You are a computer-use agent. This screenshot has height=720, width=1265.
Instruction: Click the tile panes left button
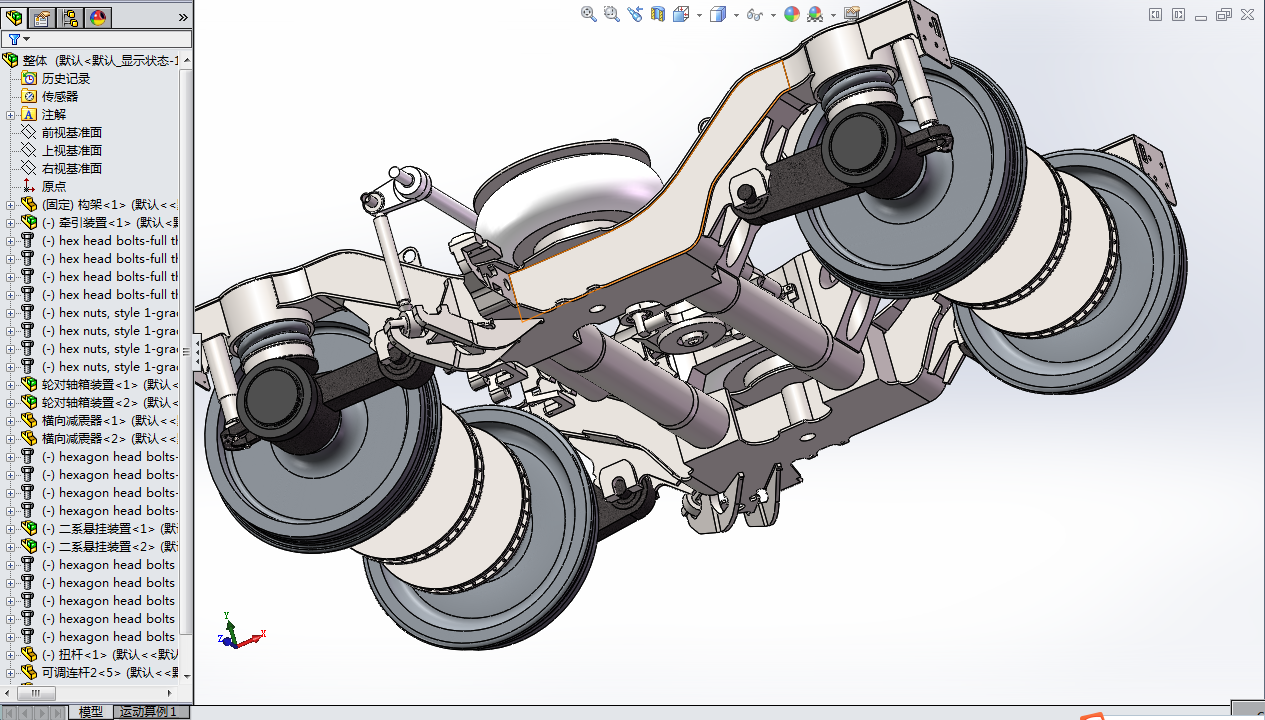coord(1155,14)
